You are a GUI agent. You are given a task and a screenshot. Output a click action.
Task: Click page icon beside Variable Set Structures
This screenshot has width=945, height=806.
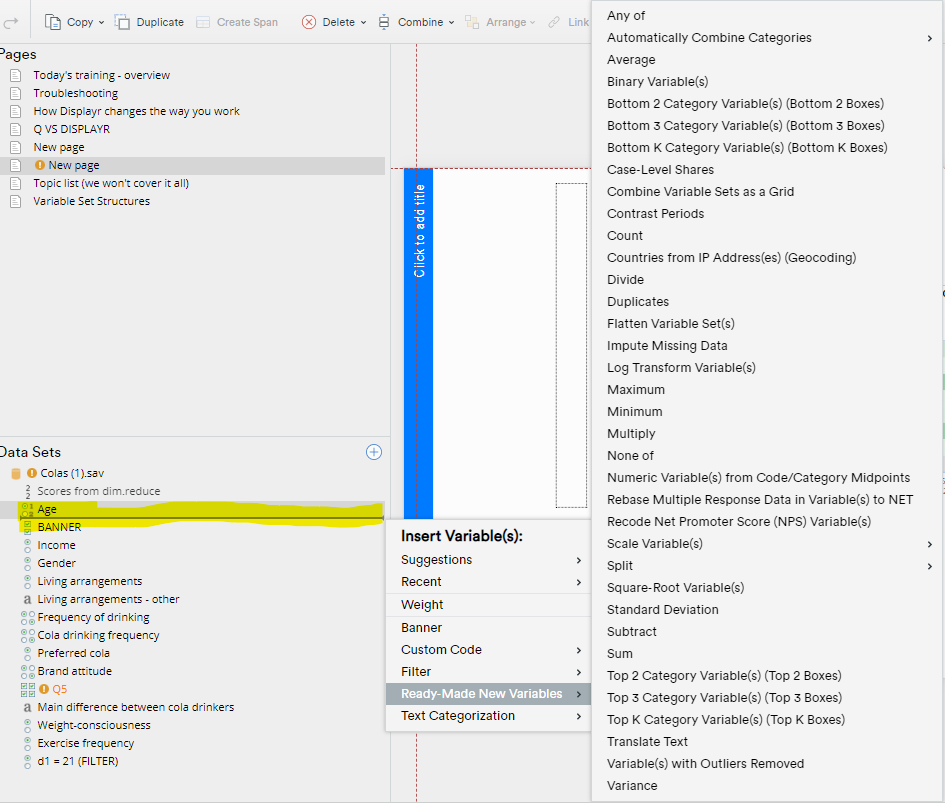tap(16, 201)
